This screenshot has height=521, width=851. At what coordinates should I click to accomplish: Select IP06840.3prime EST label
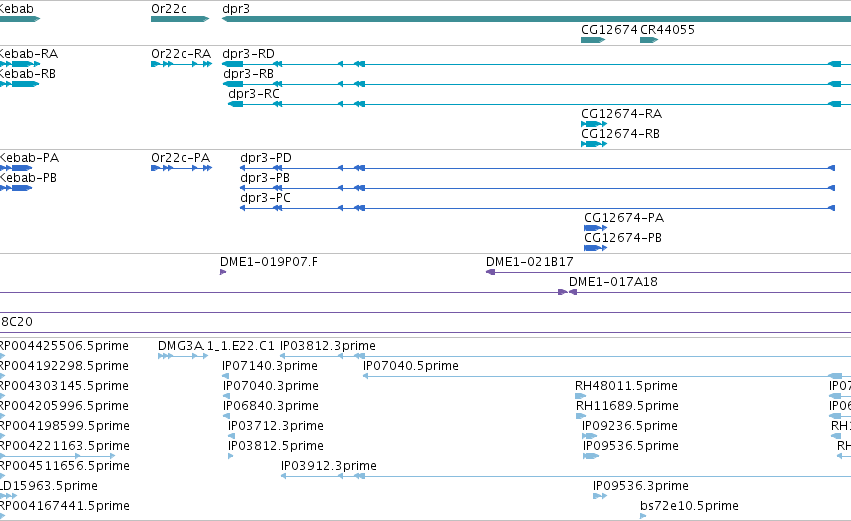click(x=271, y=406)
